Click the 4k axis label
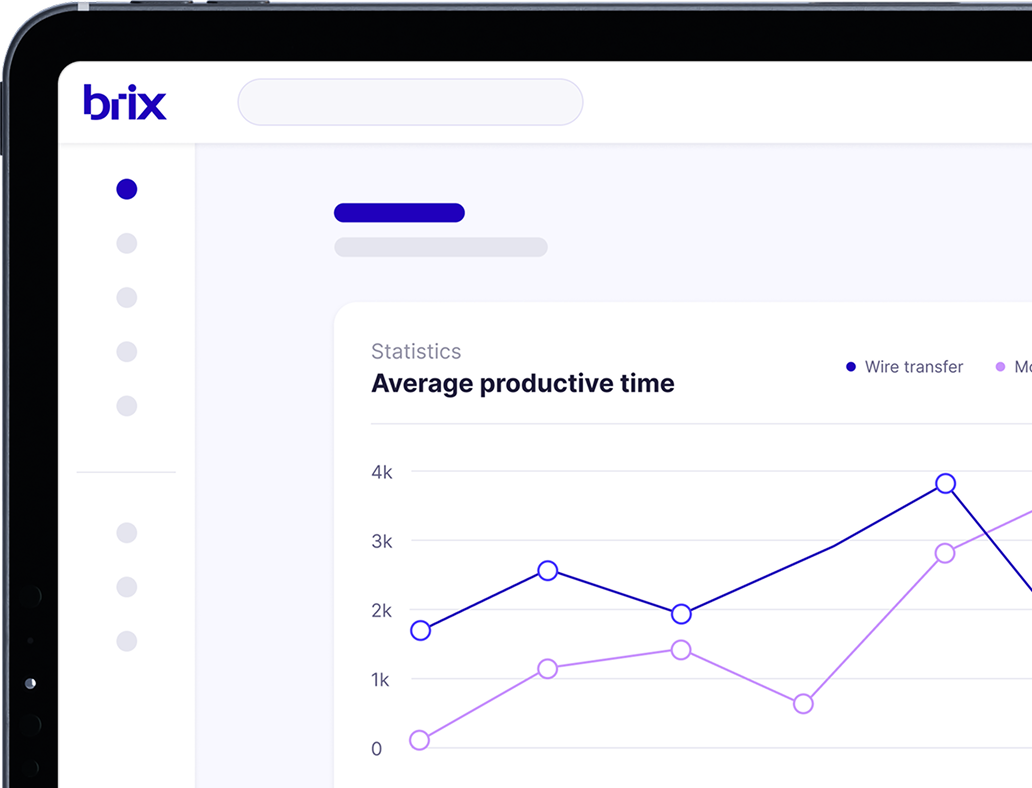 click(382, 472)
